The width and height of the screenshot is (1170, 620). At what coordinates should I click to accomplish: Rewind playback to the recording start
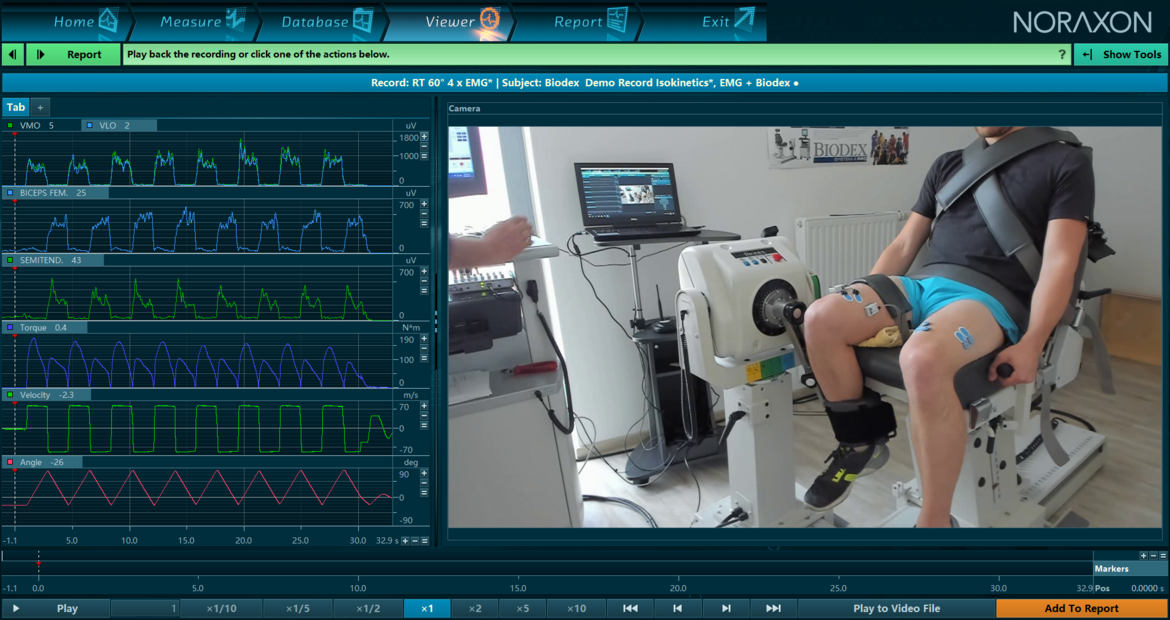click(633, 607)
